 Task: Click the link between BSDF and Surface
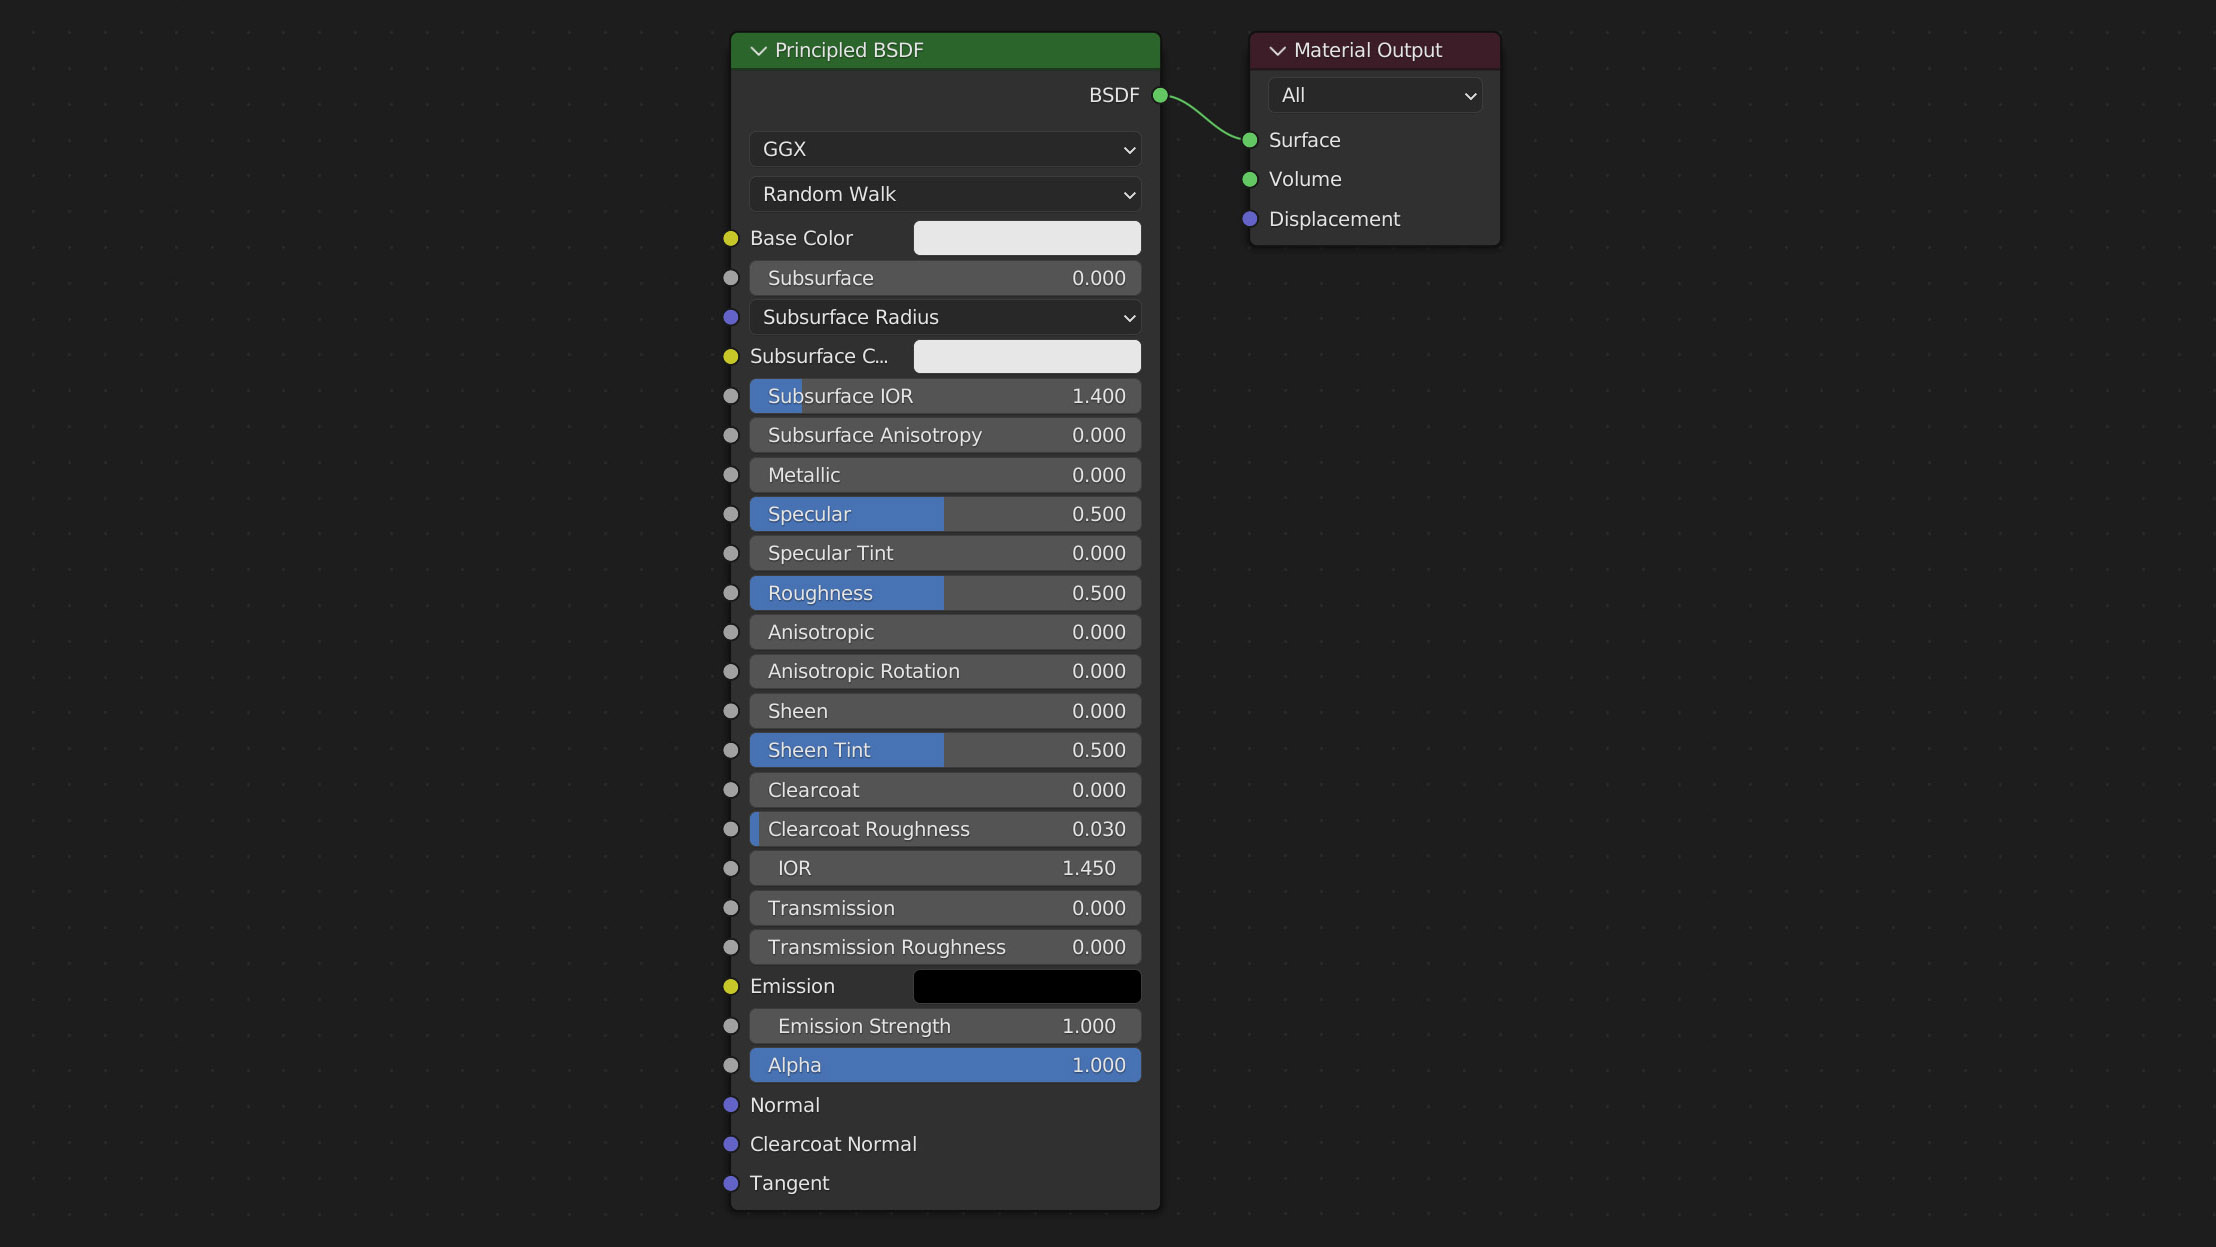click(1205, 118)
